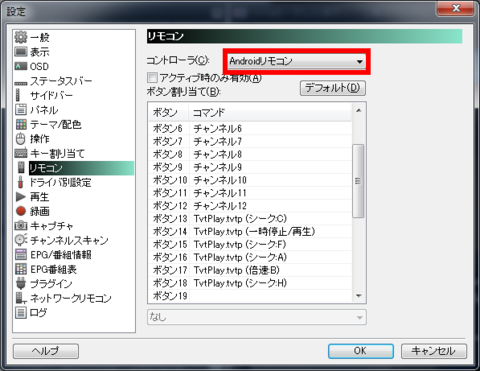The width and height of the screenshot is (480, 371).
Task: Select row ボタン15 TvtPlay シーク:F
Action: coord(250,244)
